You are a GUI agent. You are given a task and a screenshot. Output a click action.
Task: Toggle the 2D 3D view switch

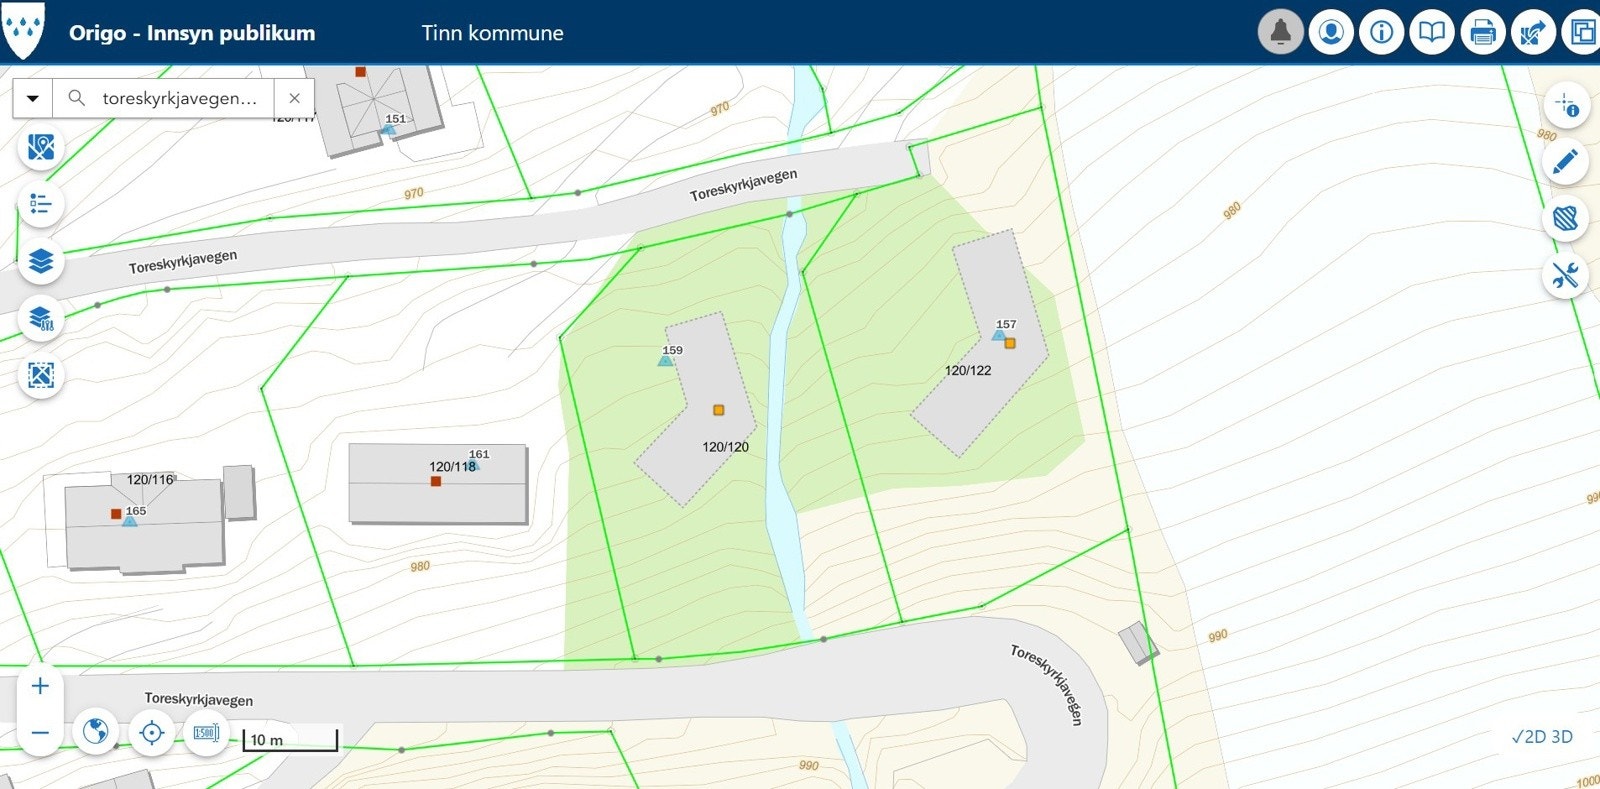[x=1542, y=737]
